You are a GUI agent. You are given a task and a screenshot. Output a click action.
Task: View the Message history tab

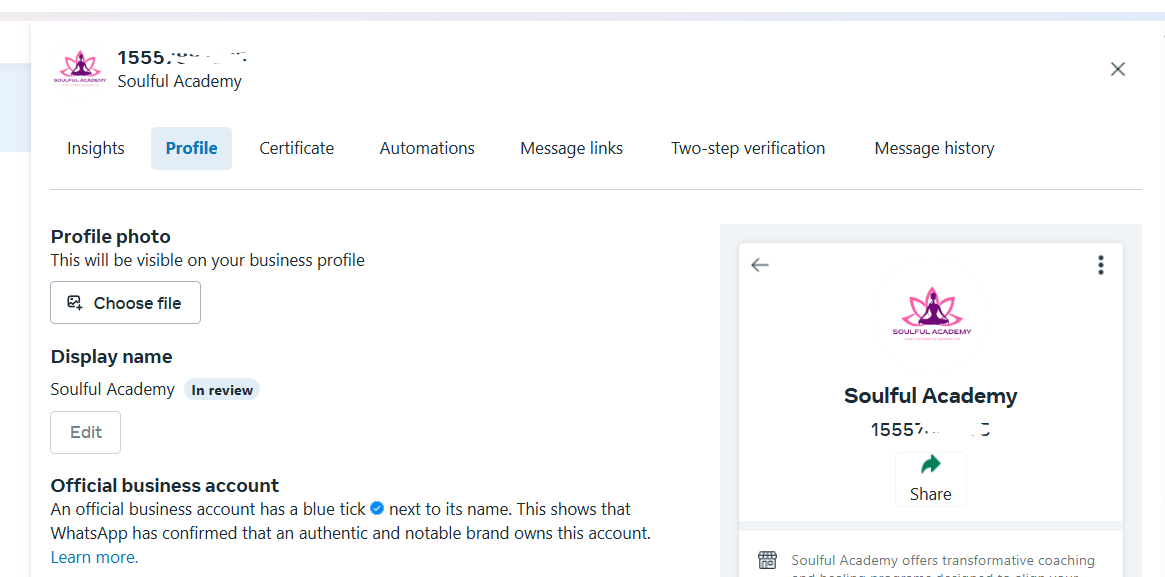pyautogui.click(x=934, y=149)
